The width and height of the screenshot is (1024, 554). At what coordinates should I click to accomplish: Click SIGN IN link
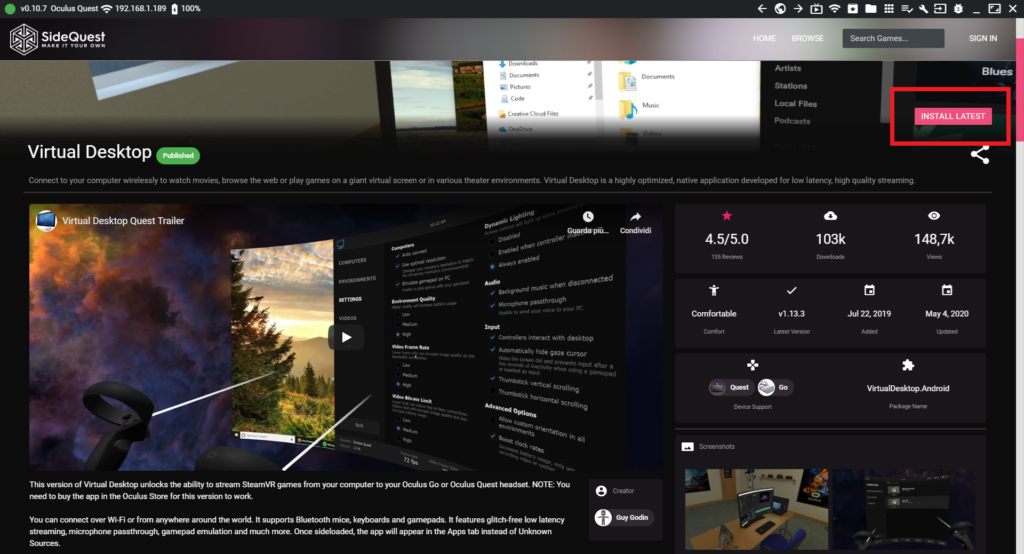point(982,39)
